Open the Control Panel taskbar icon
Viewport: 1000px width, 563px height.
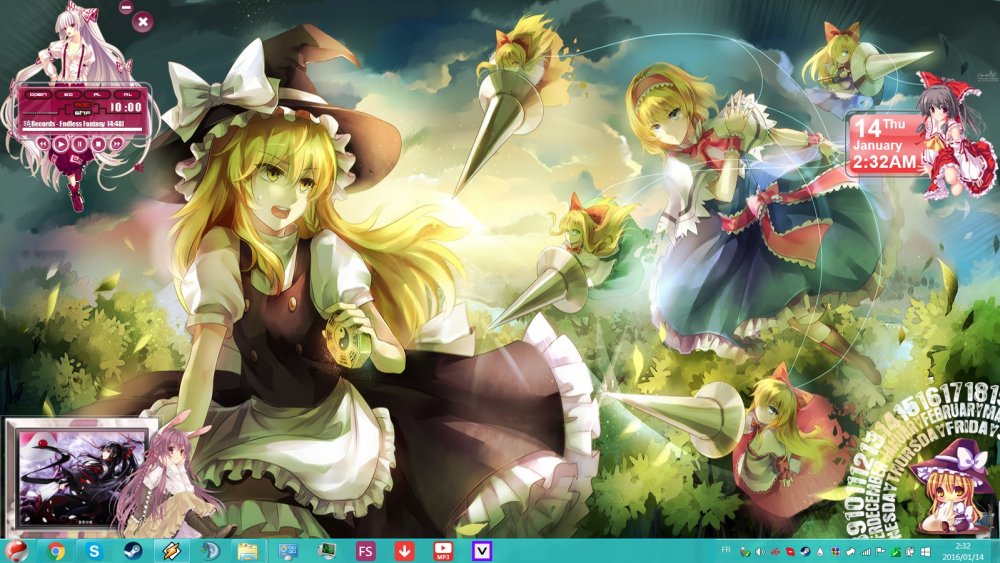tap(287, 551)
